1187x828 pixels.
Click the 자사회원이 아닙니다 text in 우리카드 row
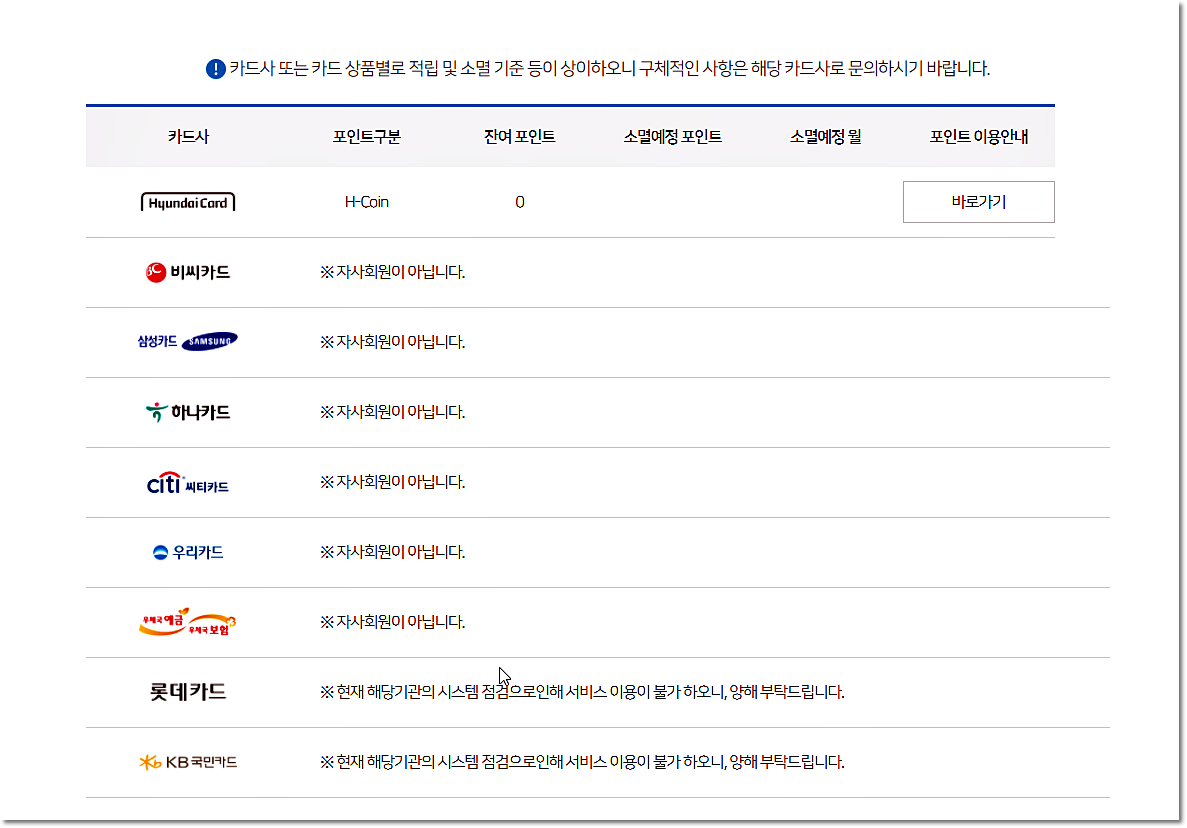point(392,552)
